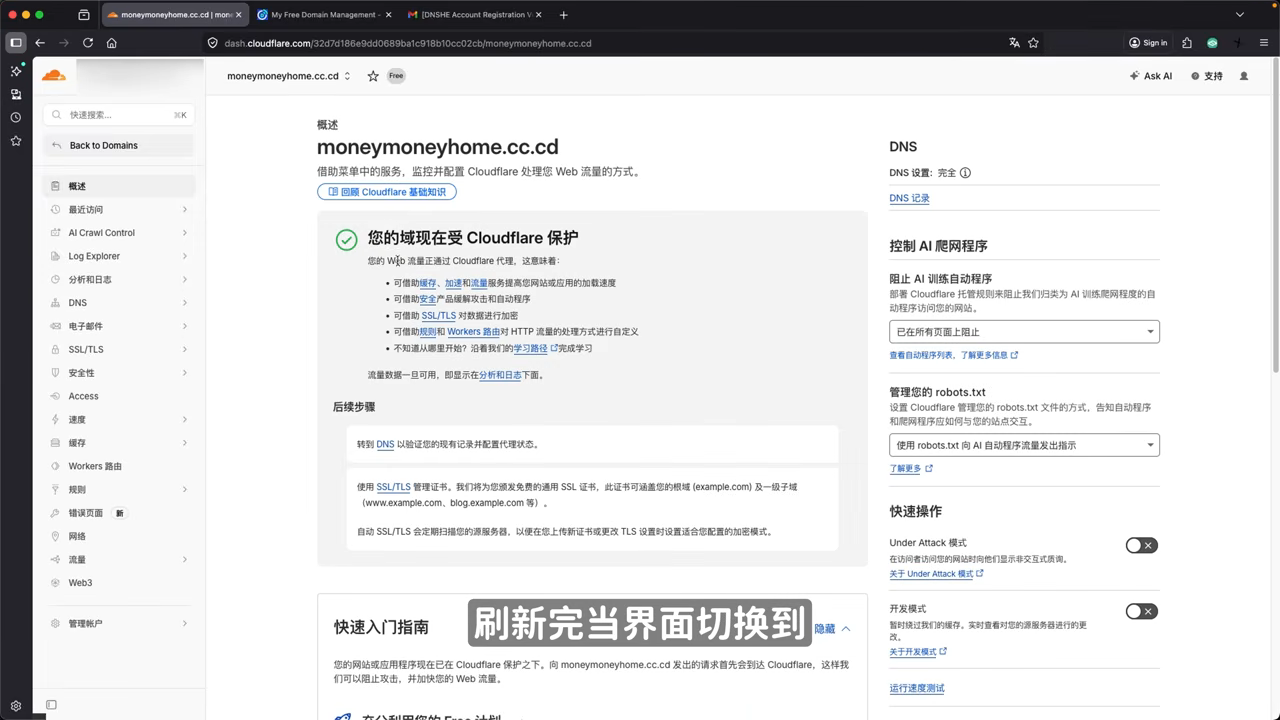Screen dimensions: 1280x720
Task: Open 关于 Under Attack 模式 link
Action: pyautogui.click(x=936, y=574)
